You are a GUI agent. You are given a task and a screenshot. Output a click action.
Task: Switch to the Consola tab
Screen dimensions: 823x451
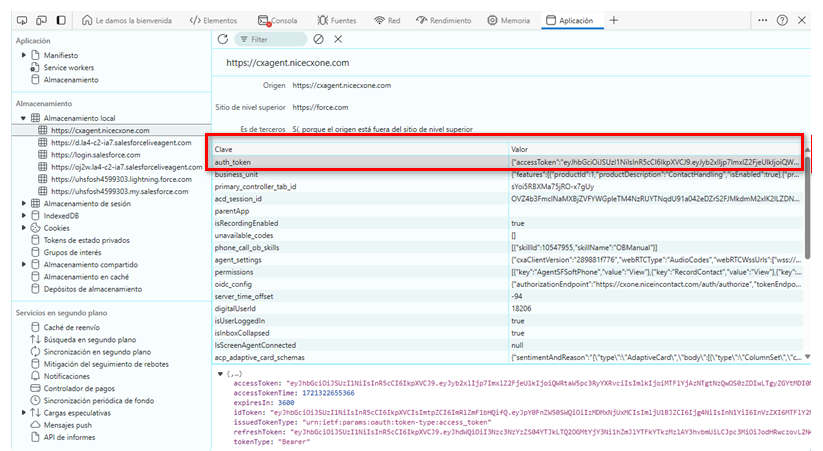point(278,20)
